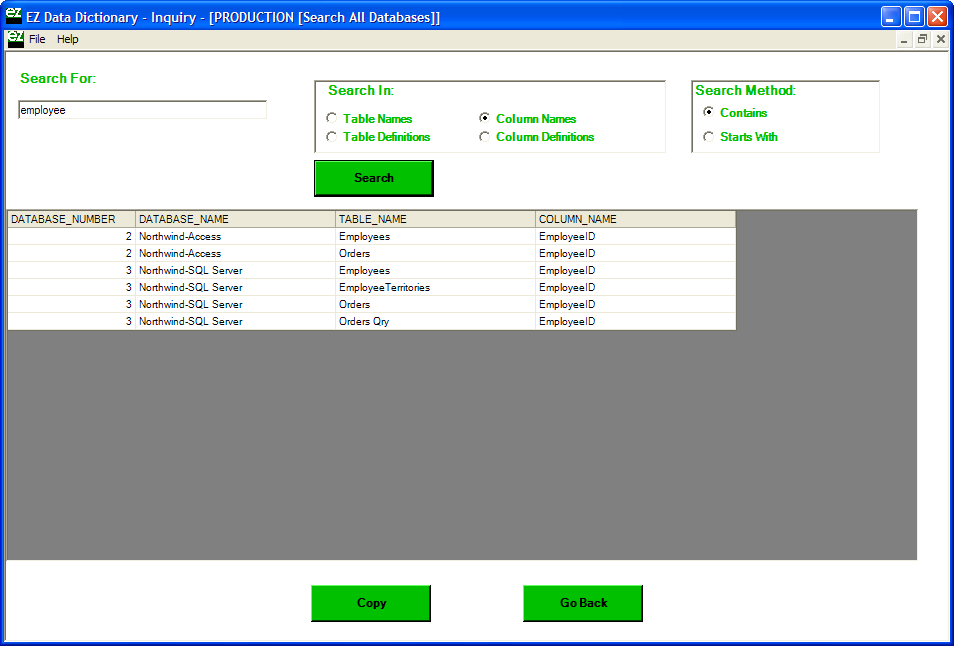Click the EZ application icon in title bar

tap(14, 16)
